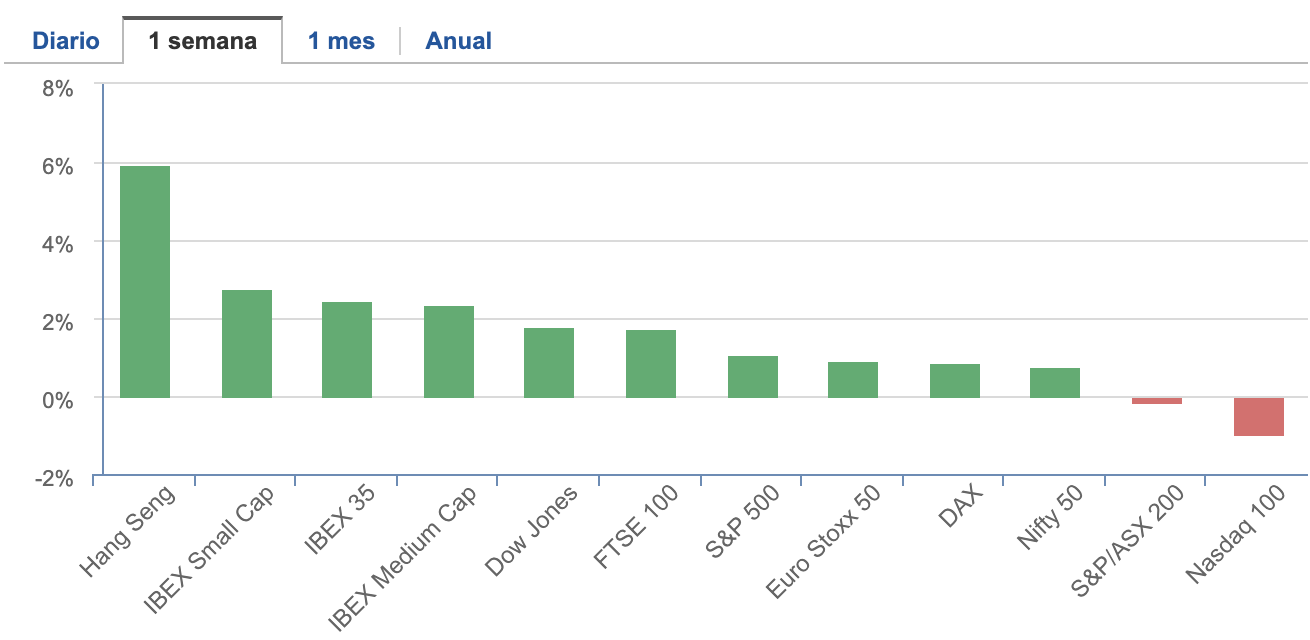Click the IBEX Medium Cap axis label

[x=404, y=559]
